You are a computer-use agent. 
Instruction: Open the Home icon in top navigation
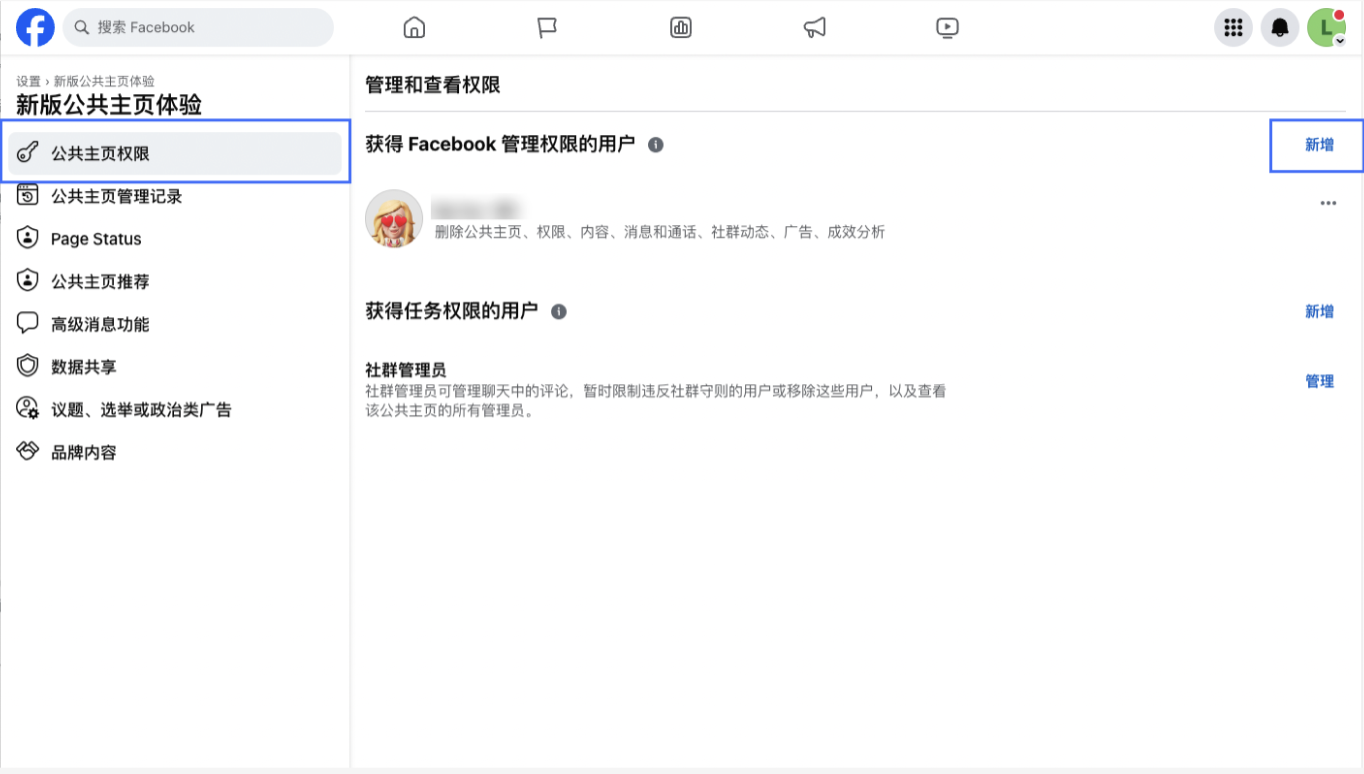point(414,28)
